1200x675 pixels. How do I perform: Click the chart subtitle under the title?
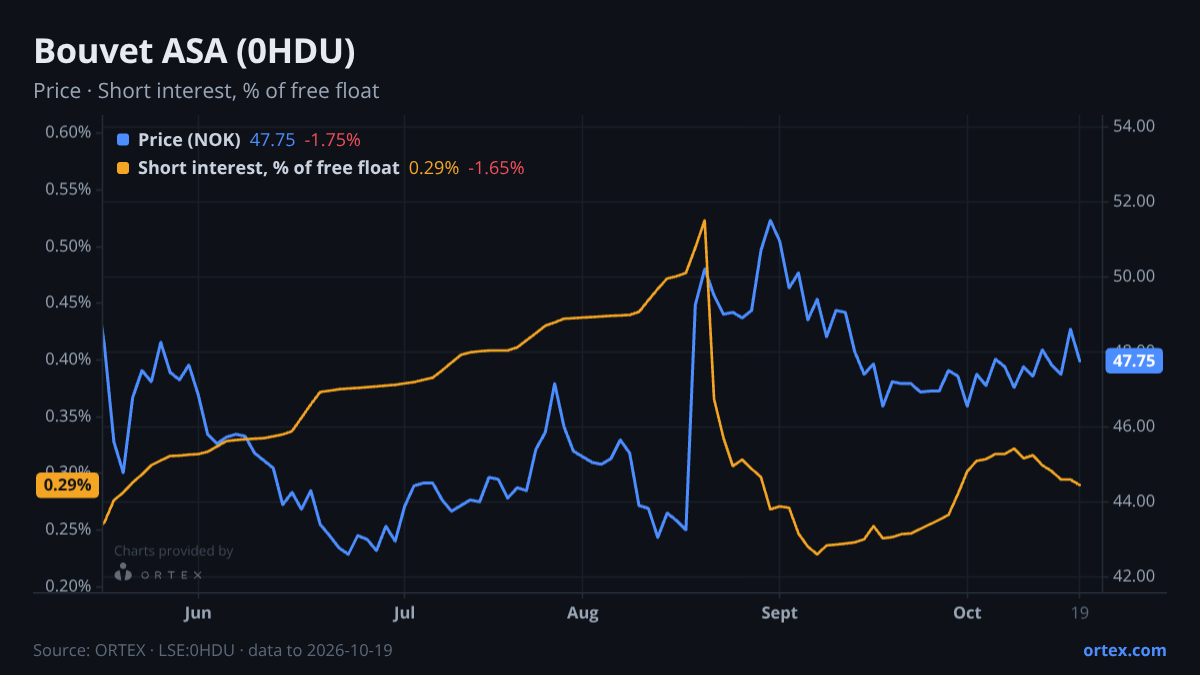(206, 91)
